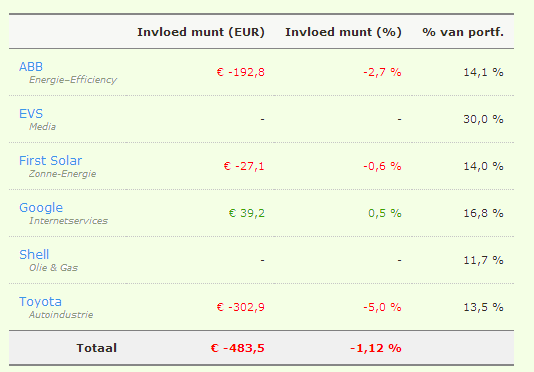Click the Invloed munt (EUR) column header
The width and height of the screenshot is (534, 372).
(201, 32)
